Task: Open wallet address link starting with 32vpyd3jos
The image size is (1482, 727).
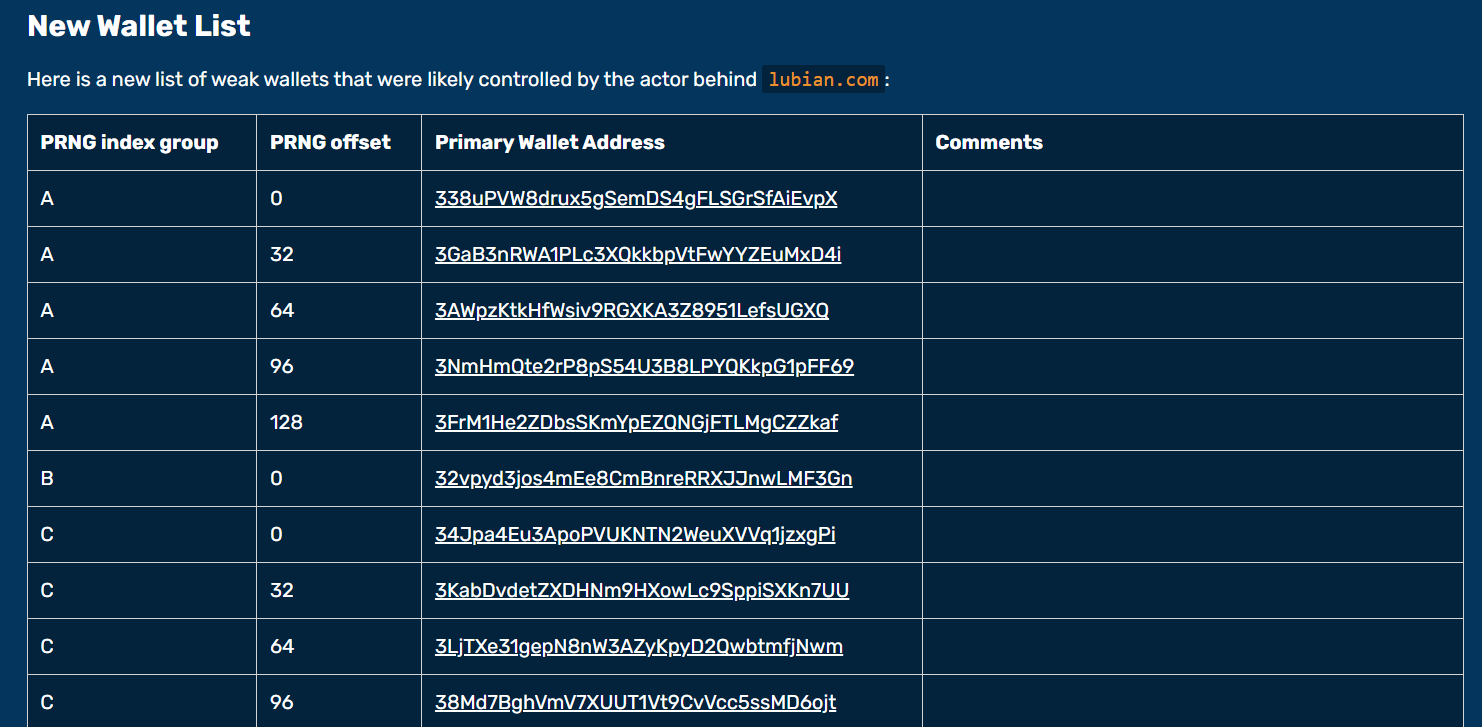Action: pyautogui.click(x=643, y=478)
